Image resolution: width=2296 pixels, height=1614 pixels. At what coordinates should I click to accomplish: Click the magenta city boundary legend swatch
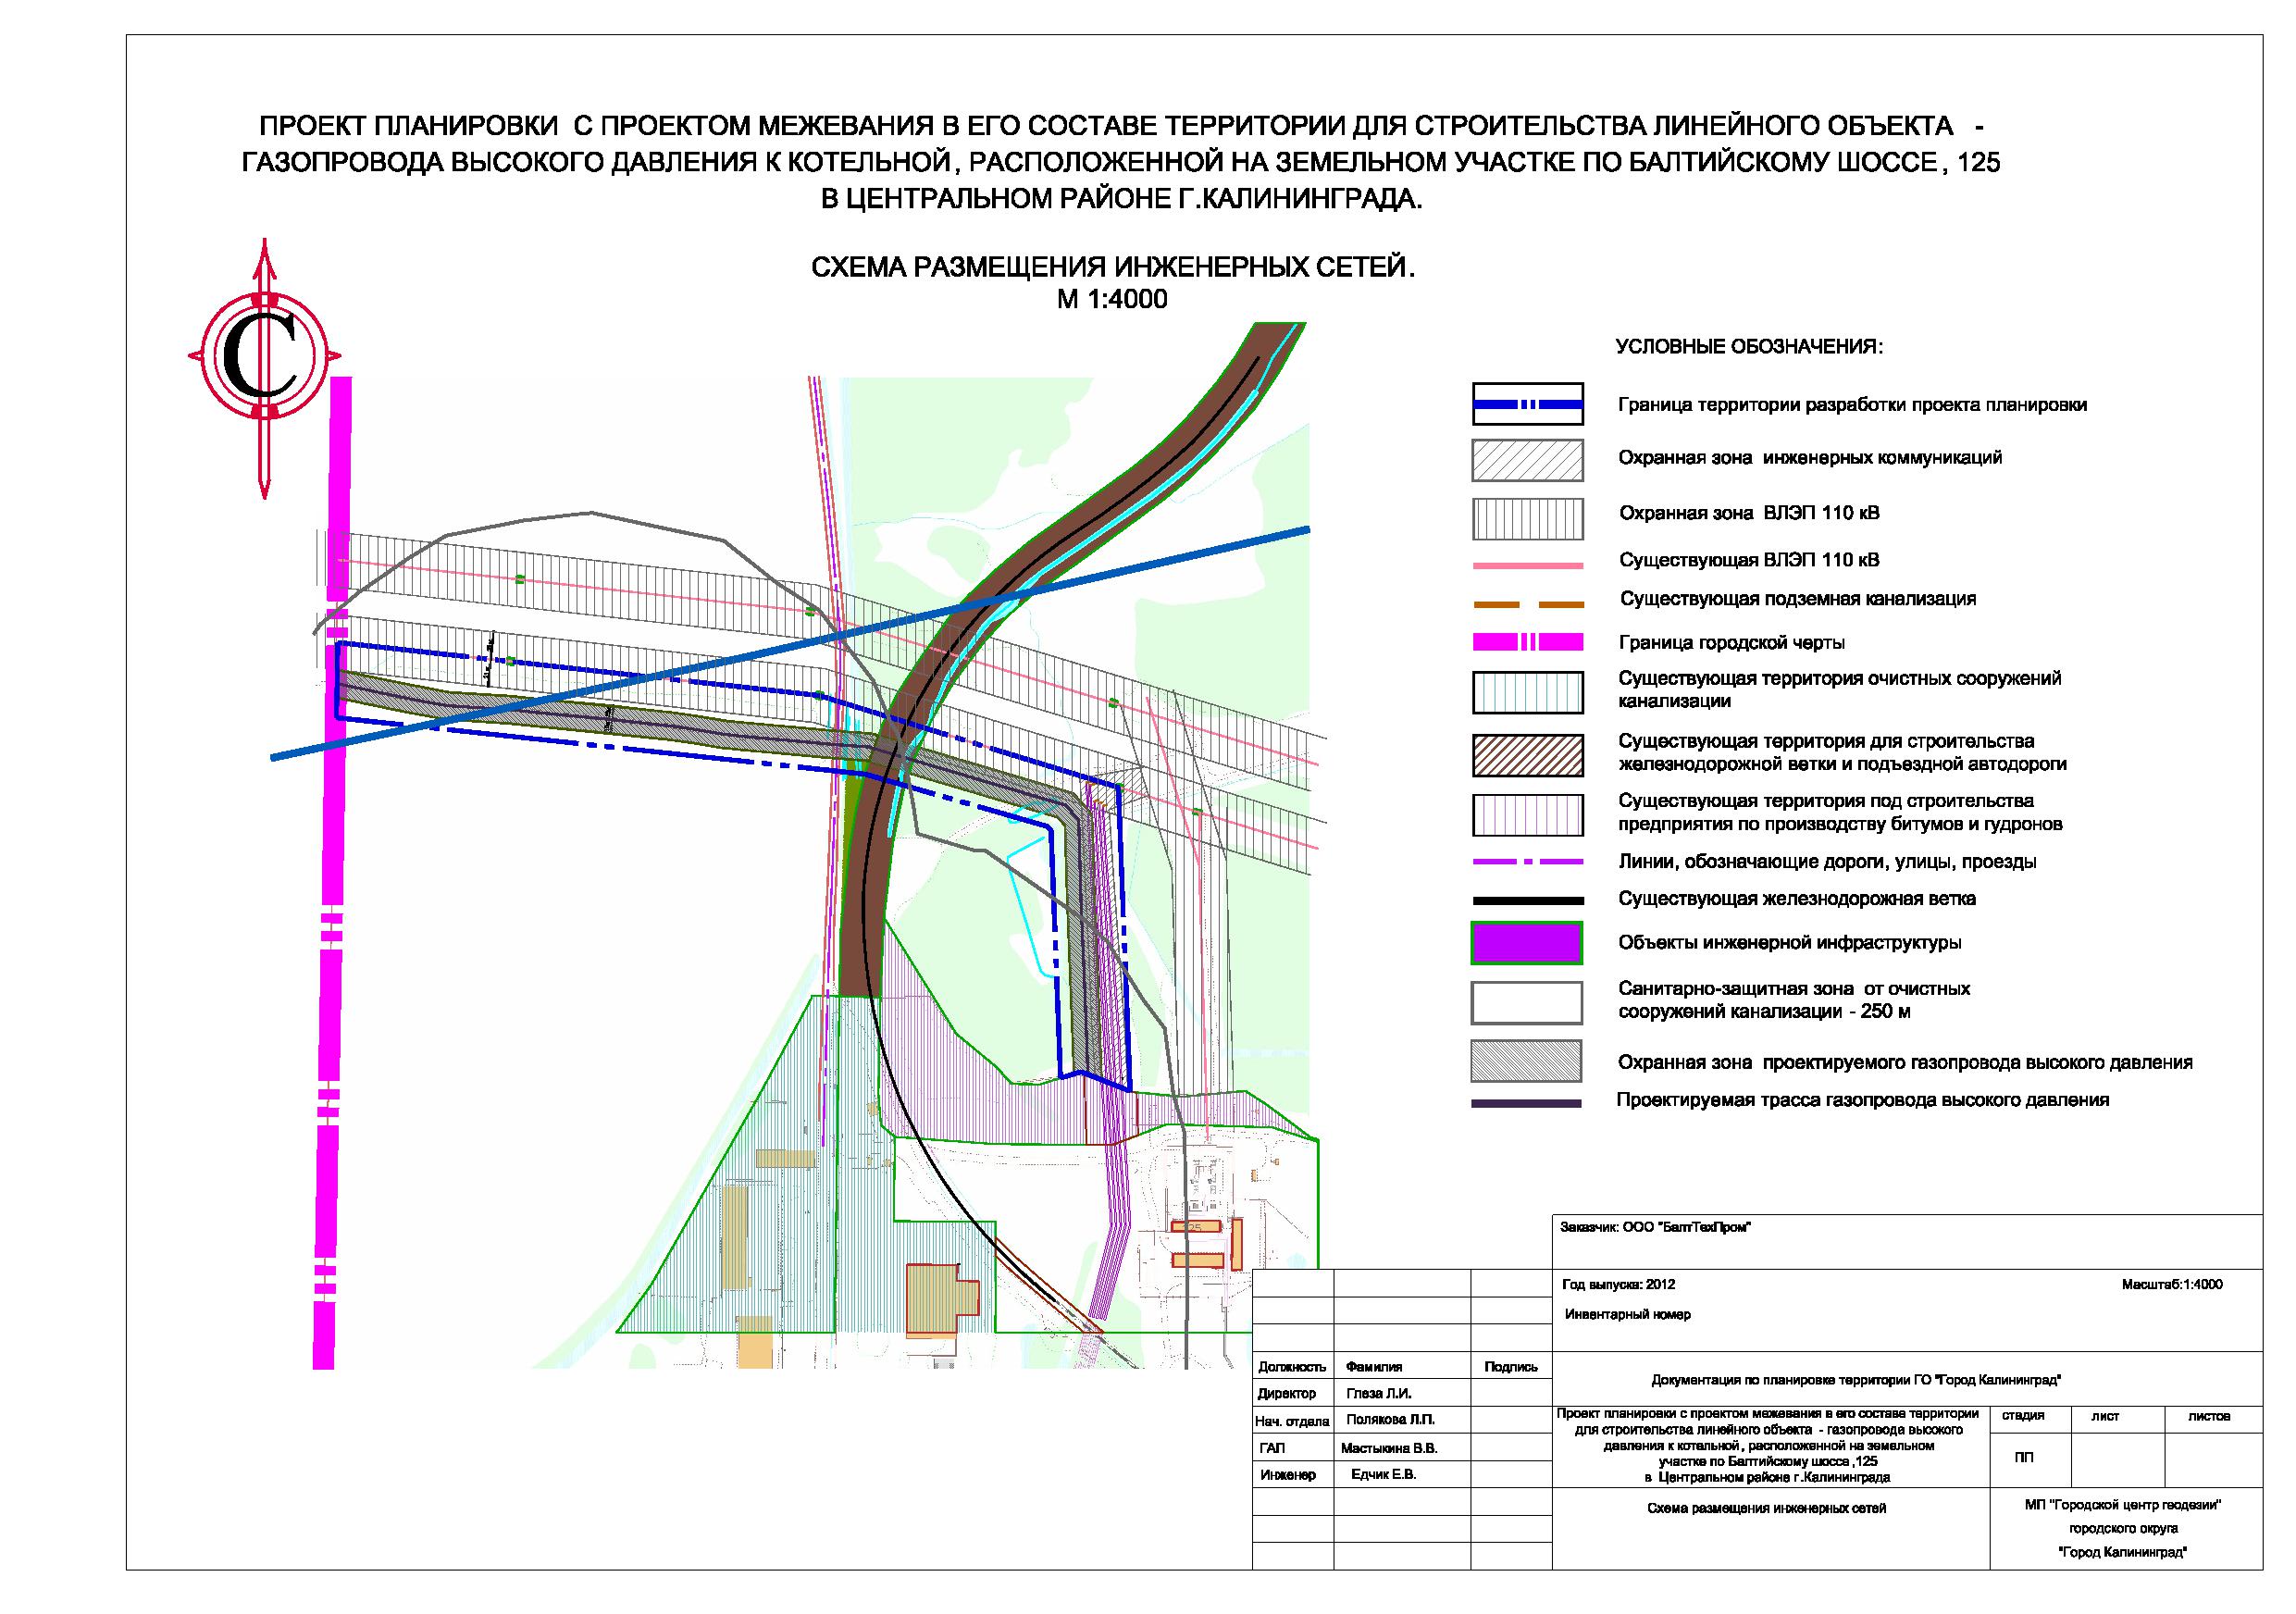1526,642
